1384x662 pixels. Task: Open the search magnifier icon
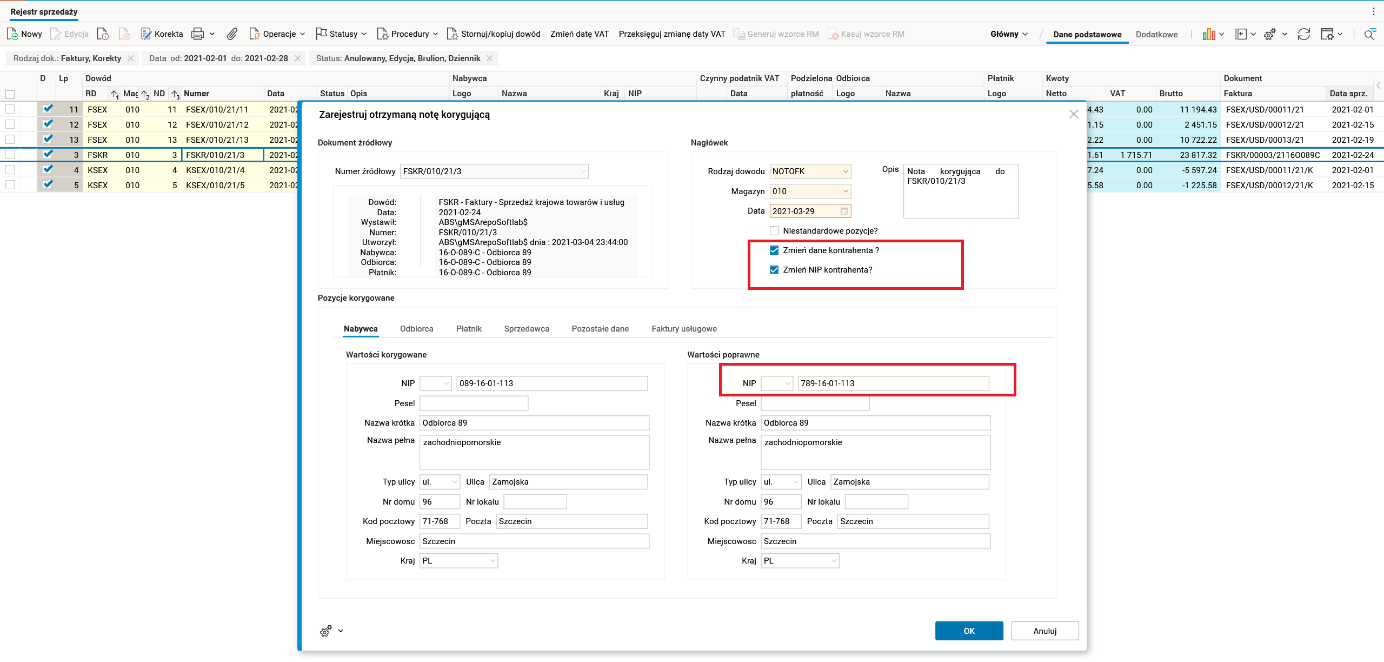tap(1370, 34)
